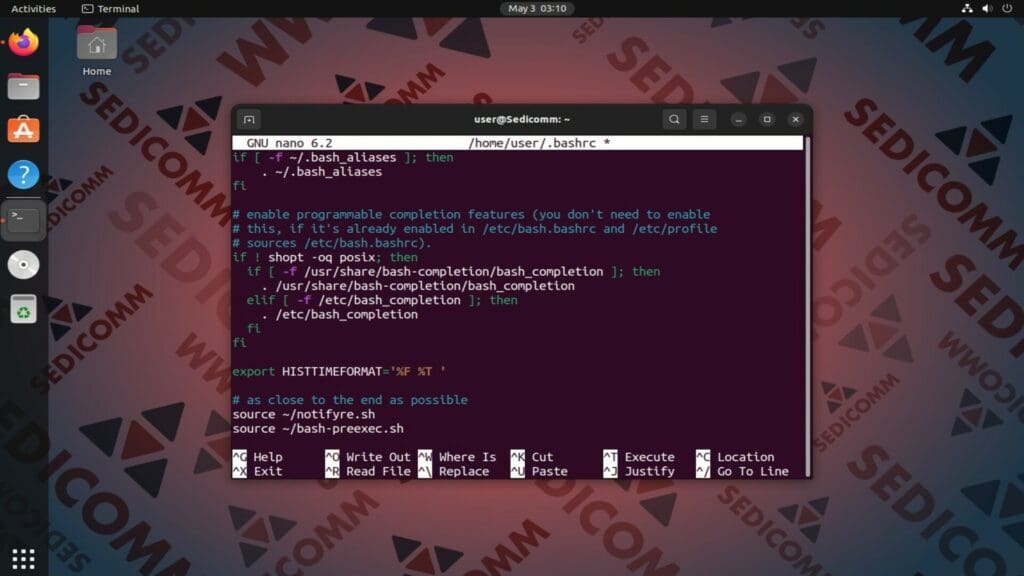
Task: Close the terminal window
Action: coord(795,120)
